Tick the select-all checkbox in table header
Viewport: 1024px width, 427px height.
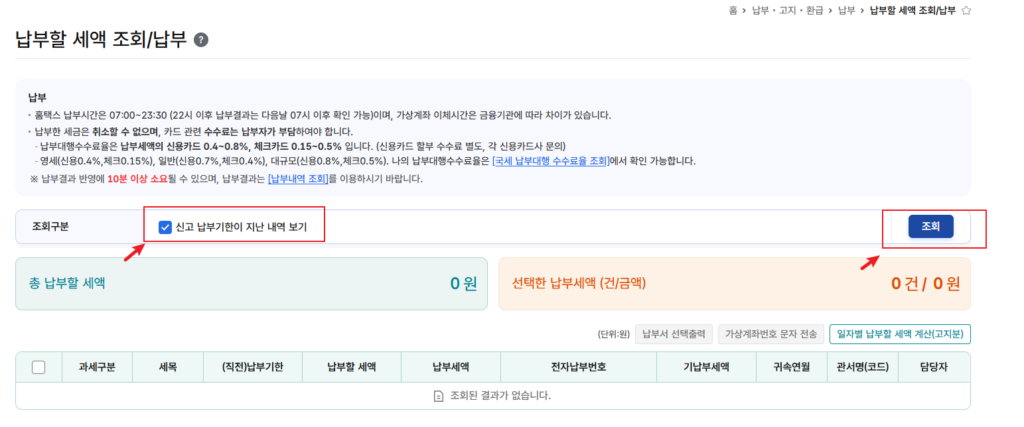39,367
